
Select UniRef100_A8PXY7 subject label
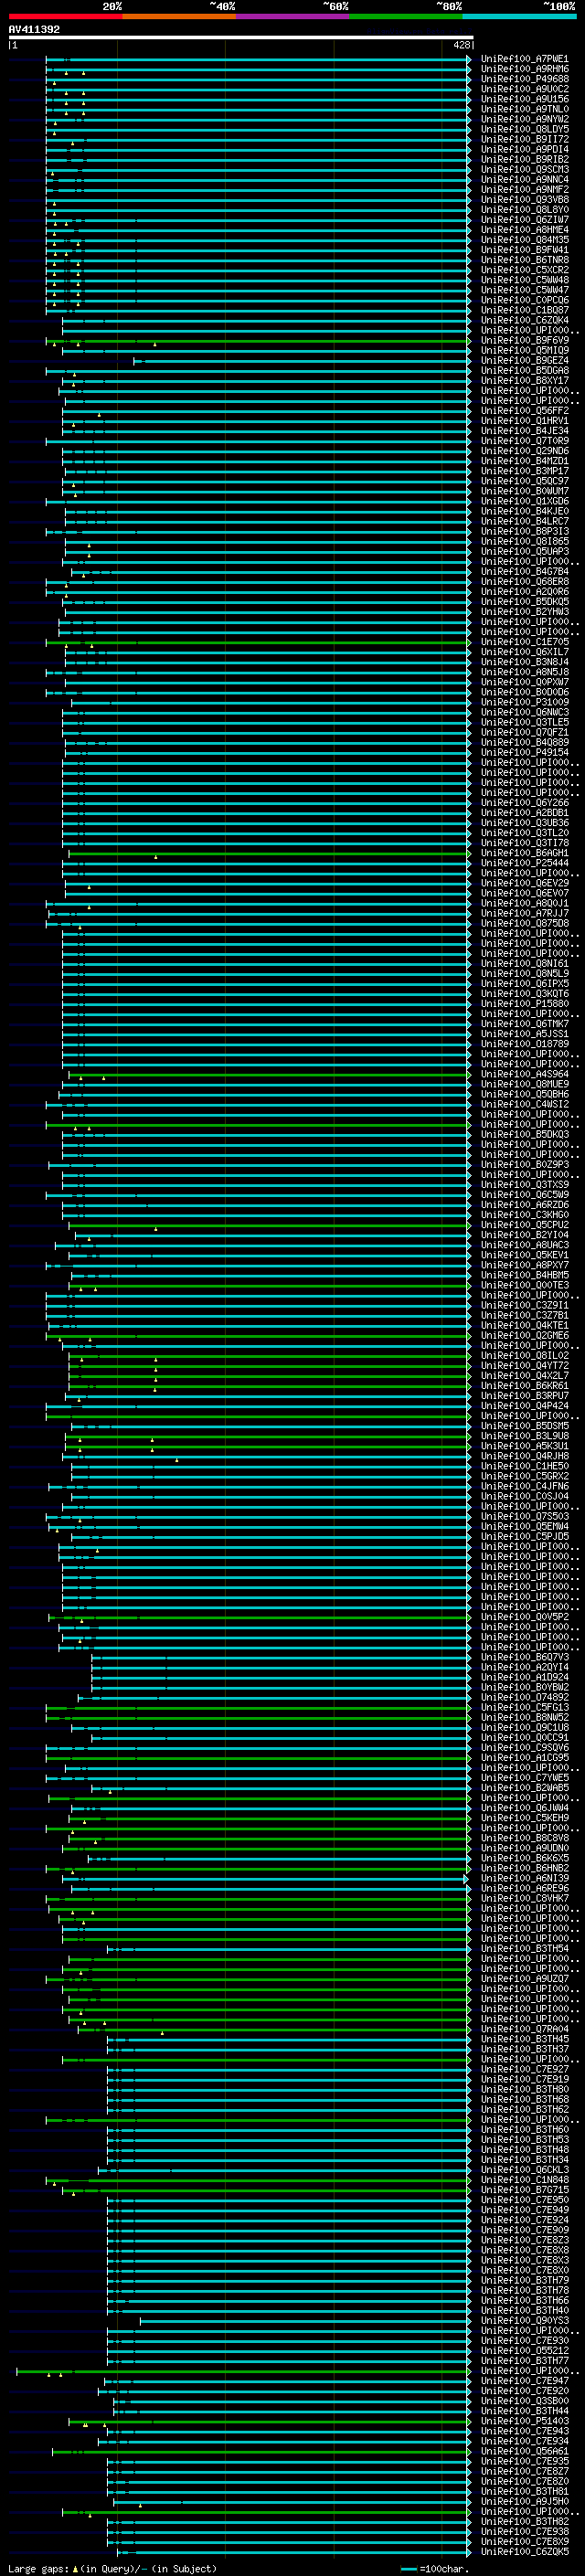[524, 1265]
